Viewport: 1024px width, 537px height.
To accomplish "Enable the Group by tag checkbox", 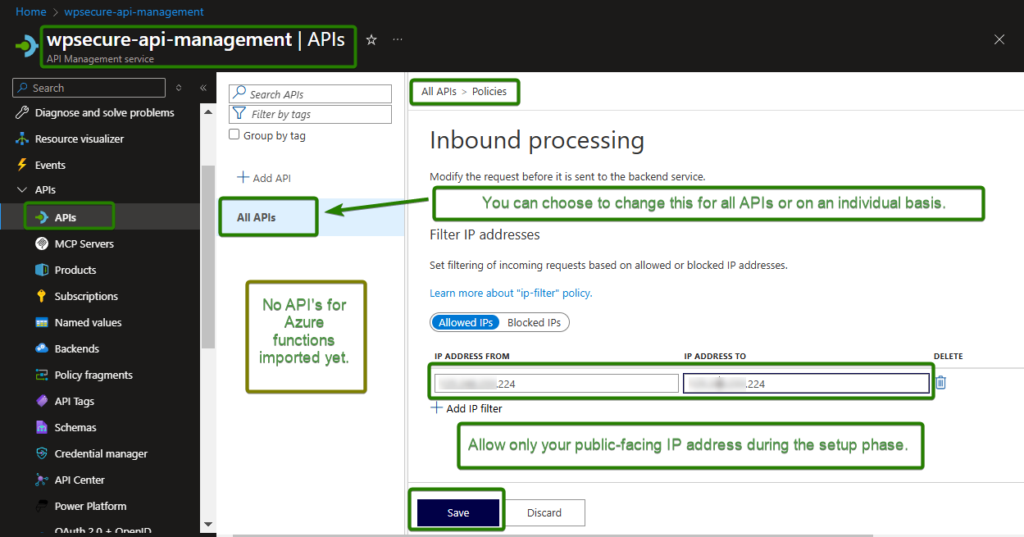I will (x=234, y=135).
